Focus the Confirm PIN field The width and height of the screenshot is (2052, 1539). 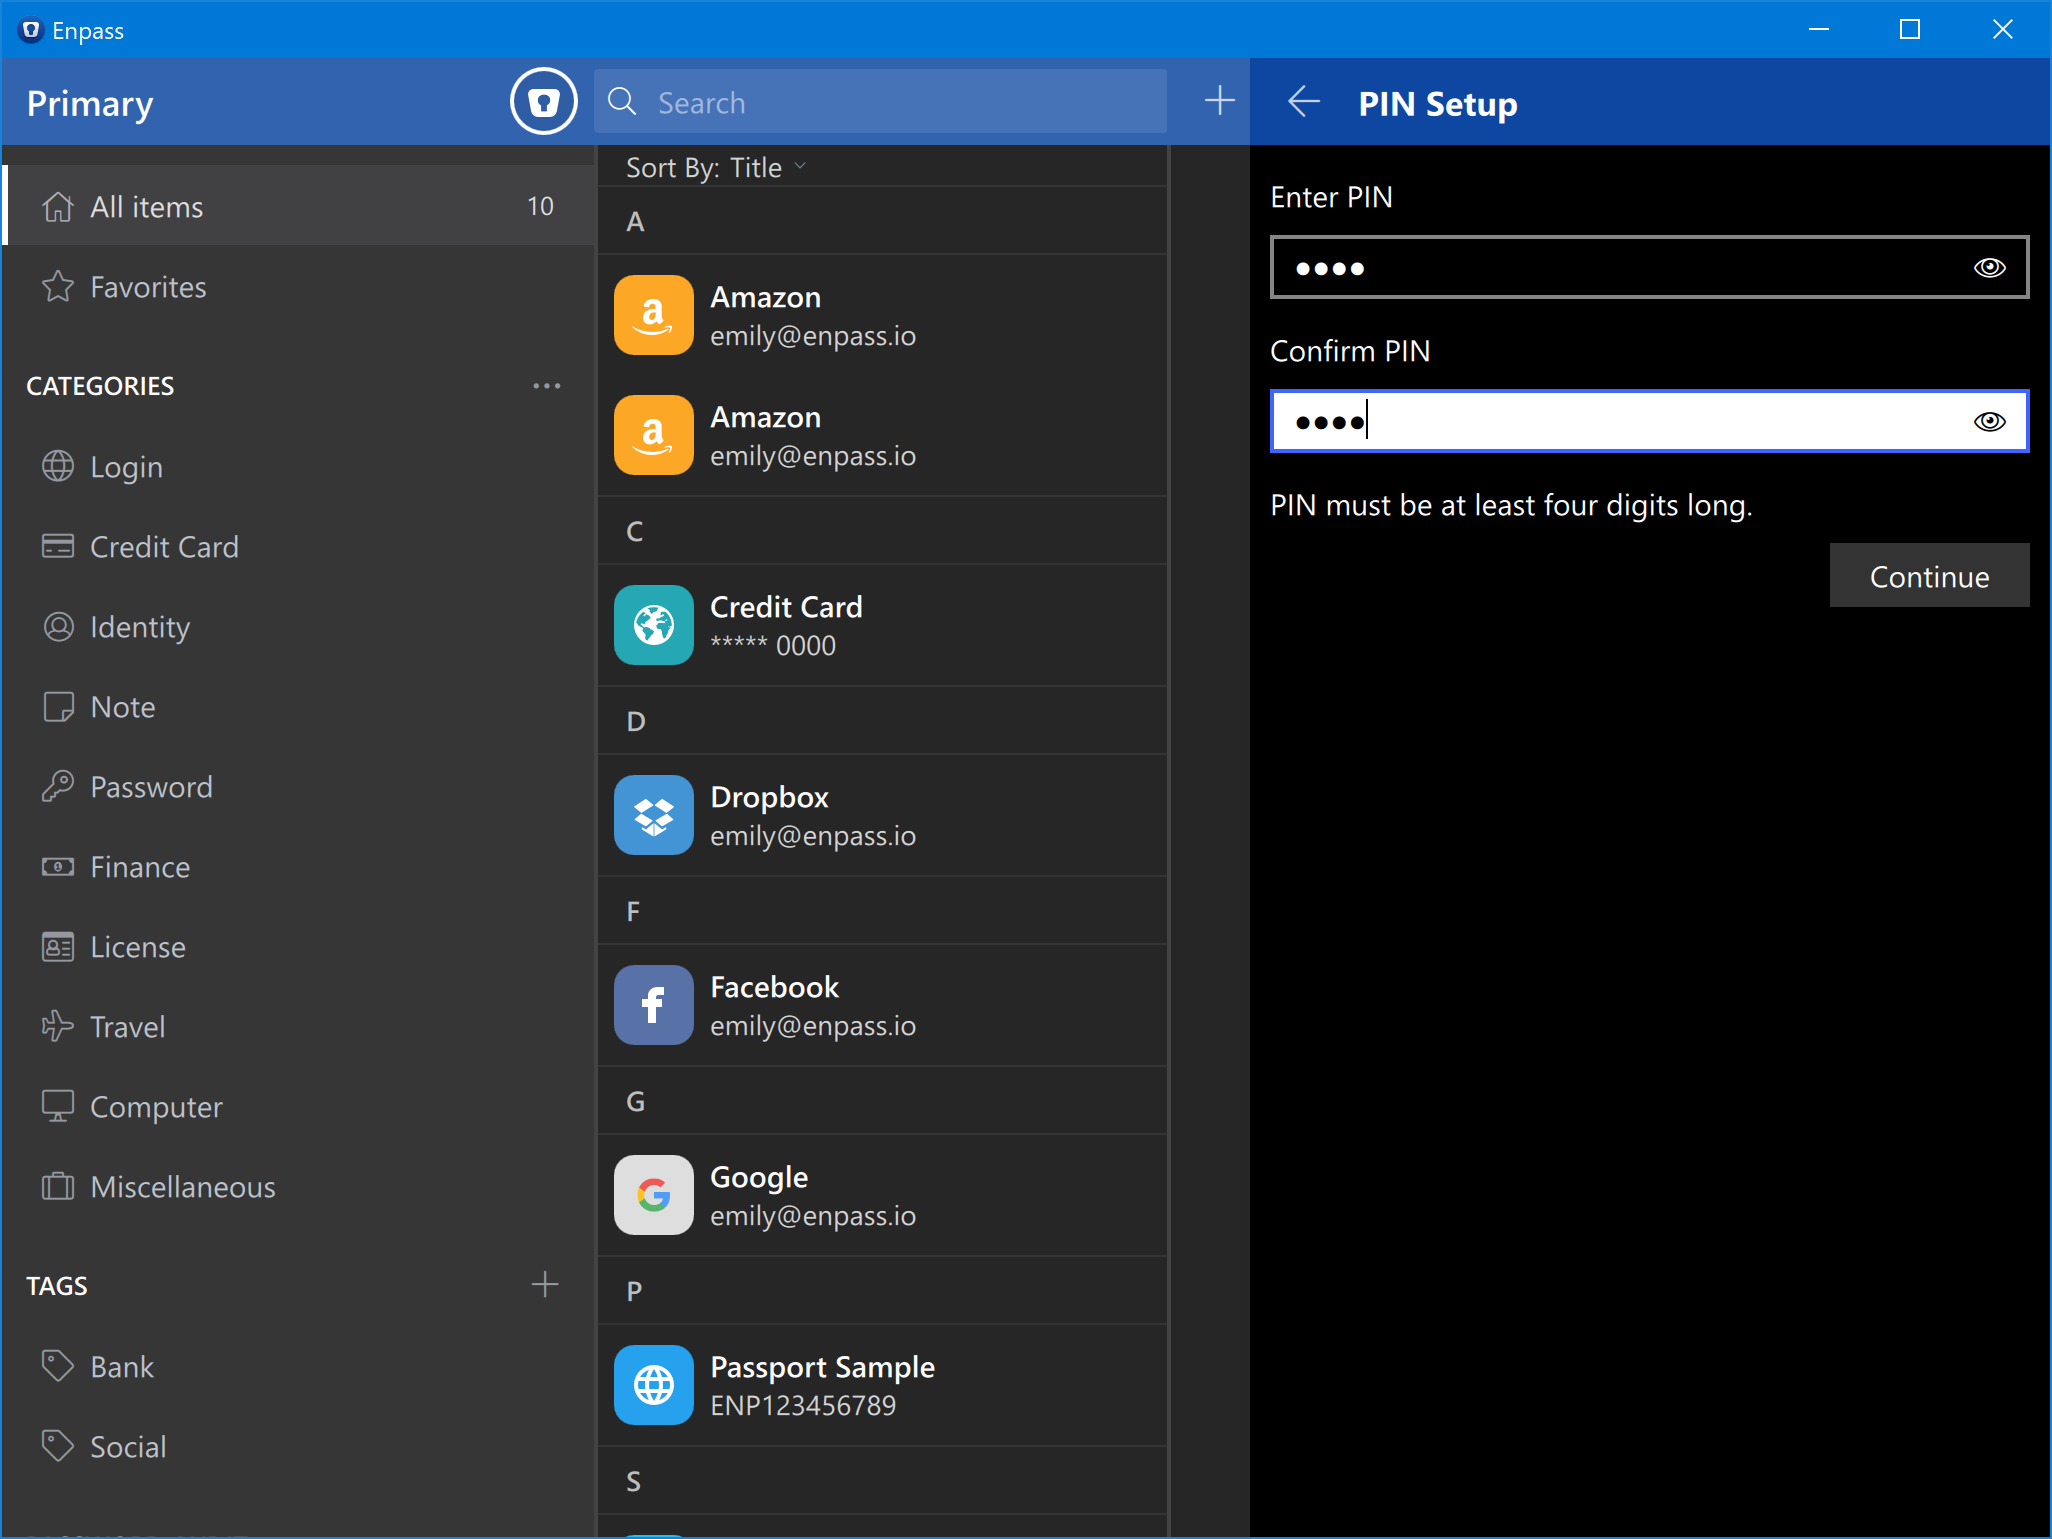(x=1649, y=421)
